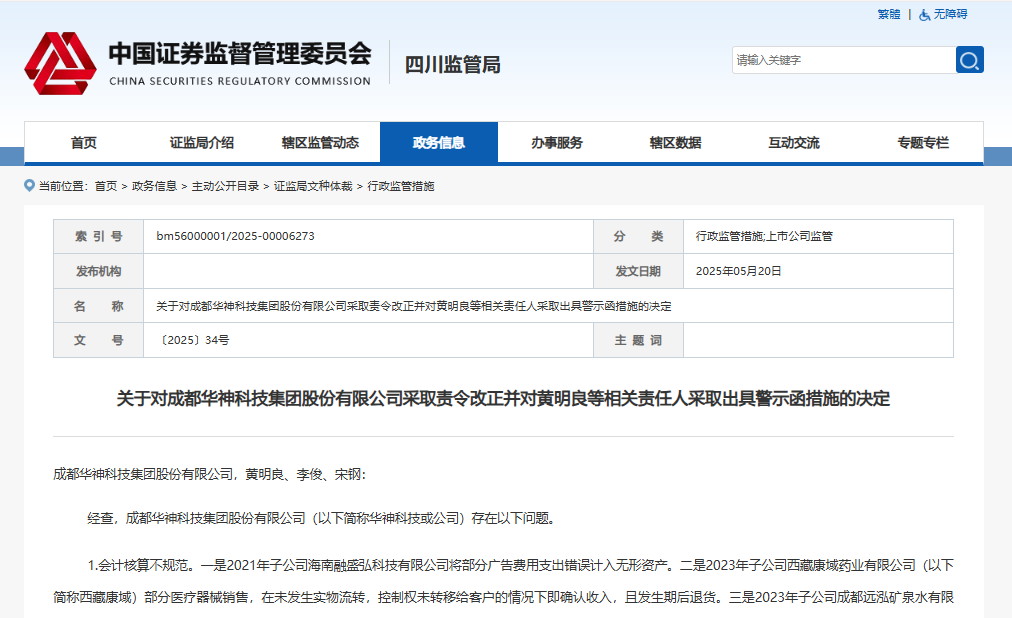1012x618 pixels.
Task: Switch to Traditional Chinese via 繁體 link
Action: coord(888,14)
